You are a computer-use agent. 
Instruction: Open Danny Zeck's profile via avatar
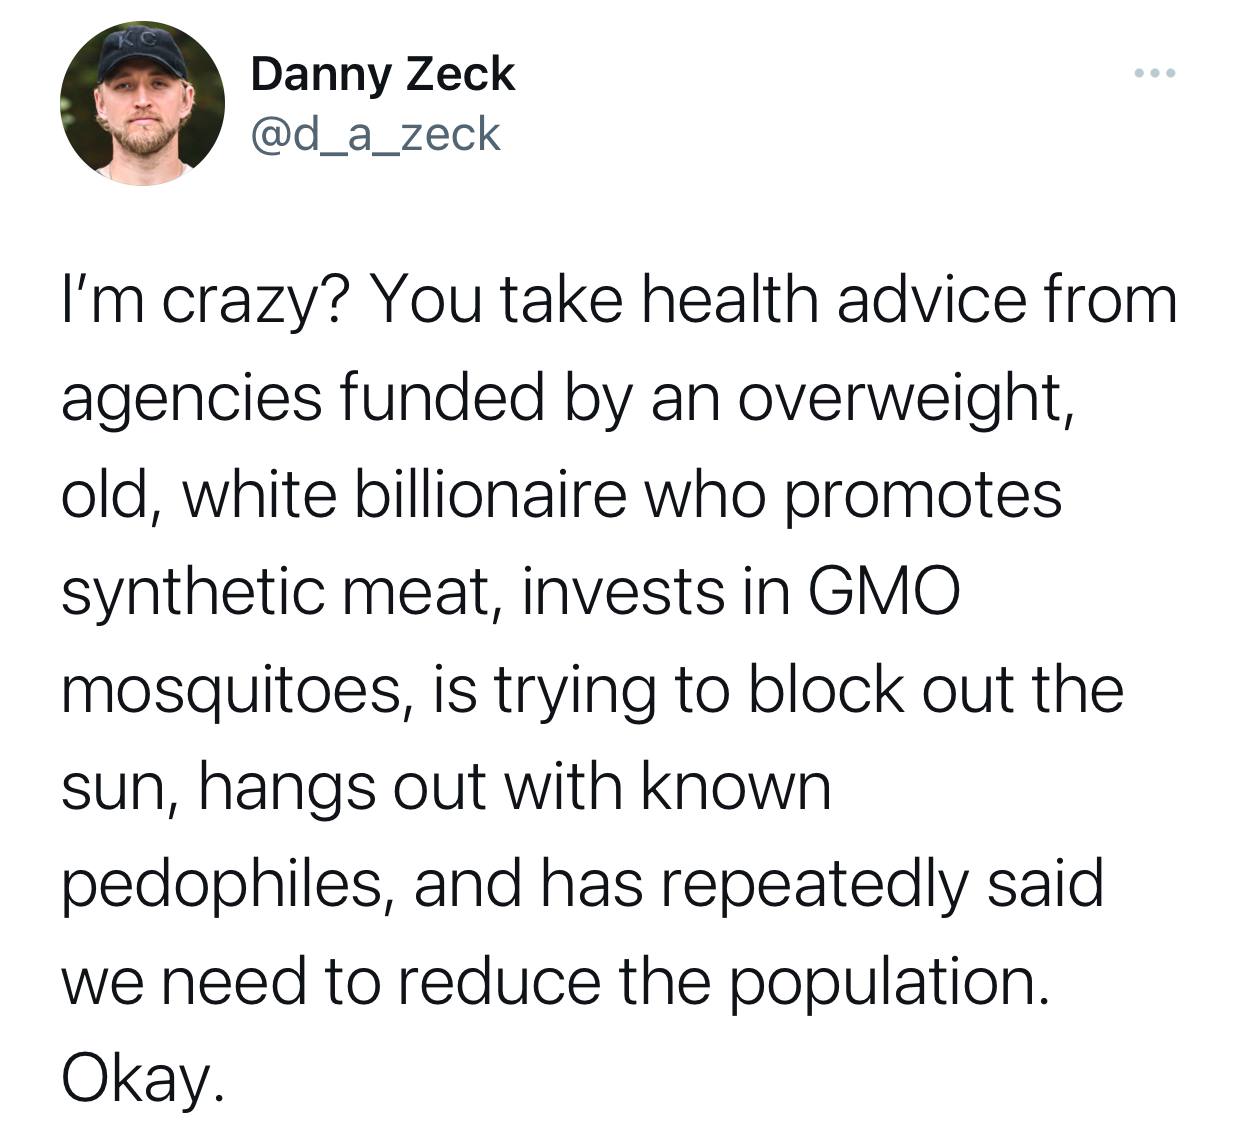[143, 103]
